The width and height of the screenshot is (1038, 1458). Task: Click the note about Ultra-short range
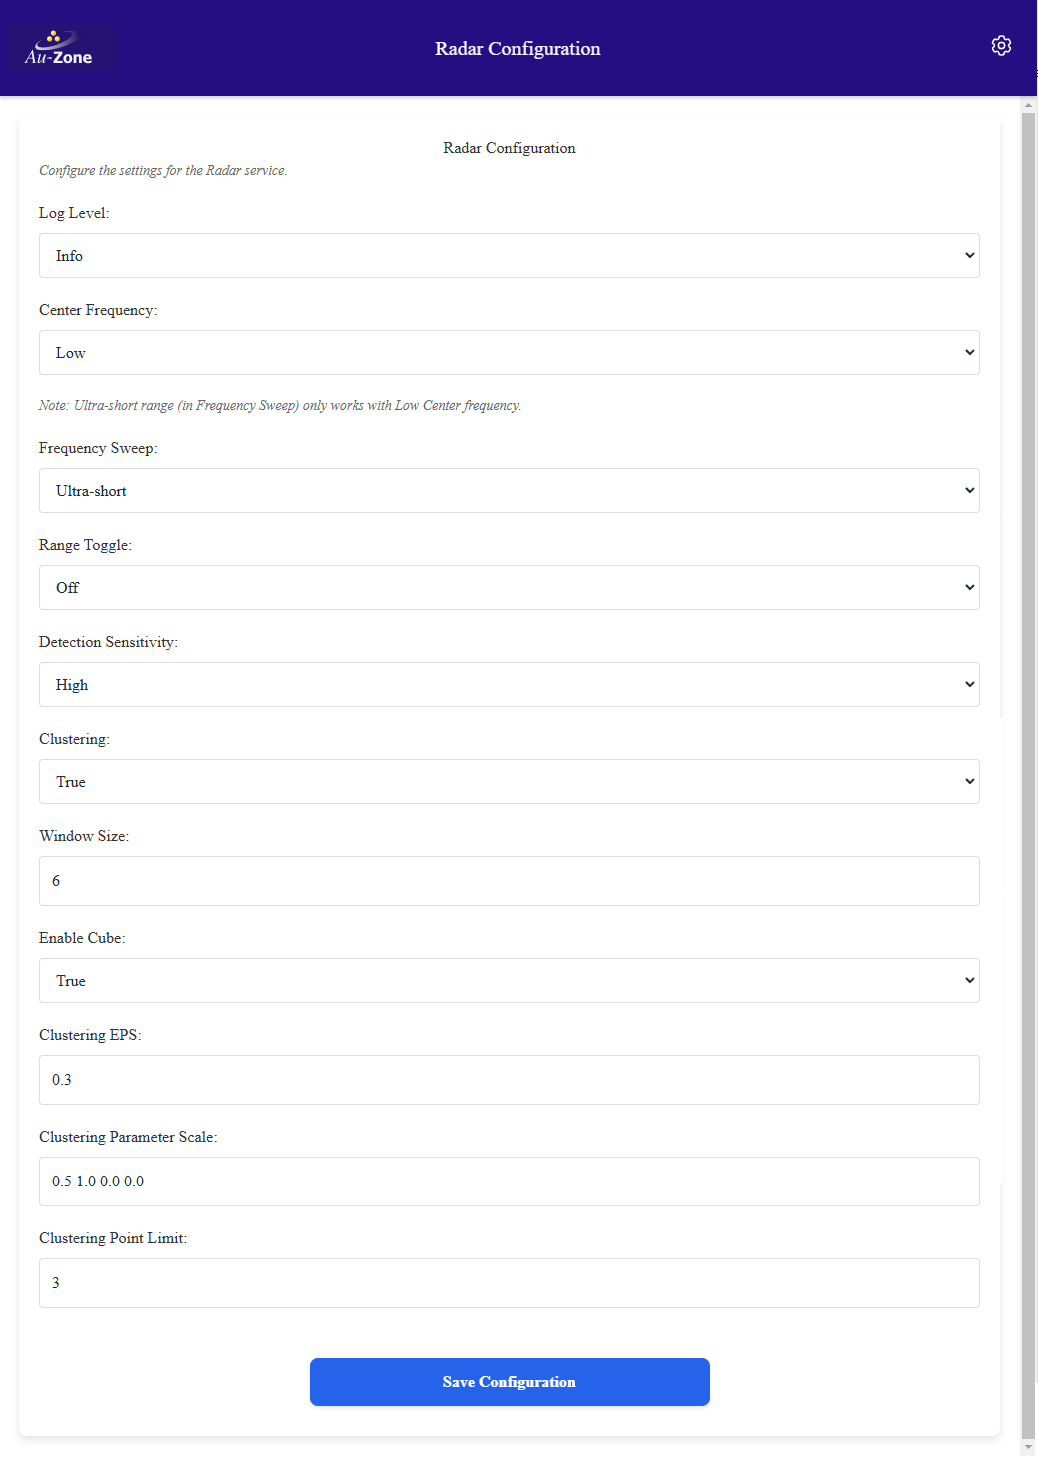280,405
